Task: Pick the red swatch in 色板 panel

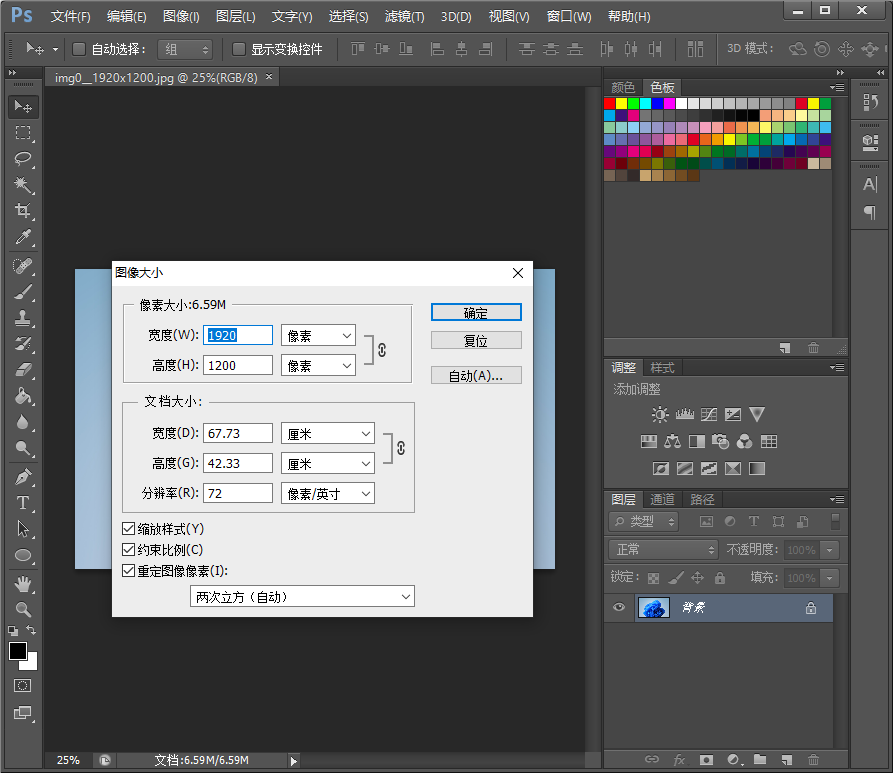Action: [x=610, y=103]
